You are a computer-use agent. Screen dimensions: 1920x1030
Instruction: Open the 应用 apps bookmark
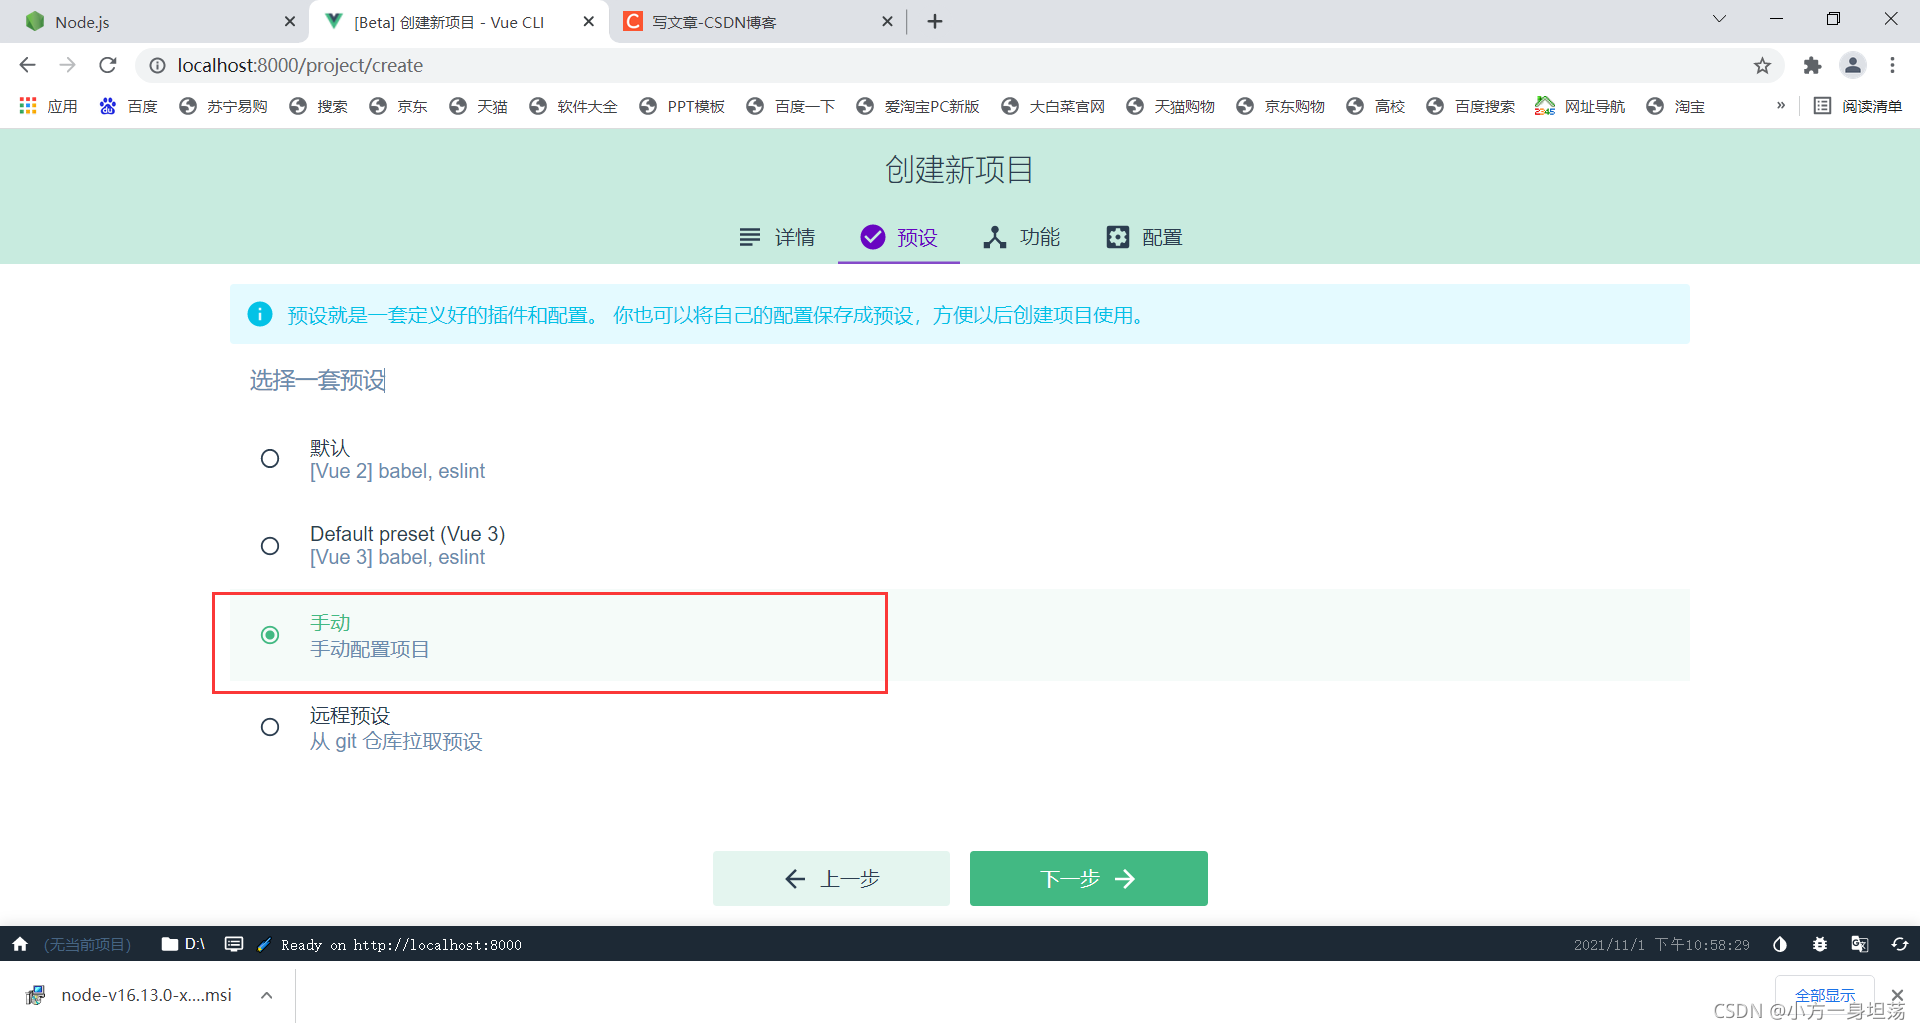(x=48, y=106)
